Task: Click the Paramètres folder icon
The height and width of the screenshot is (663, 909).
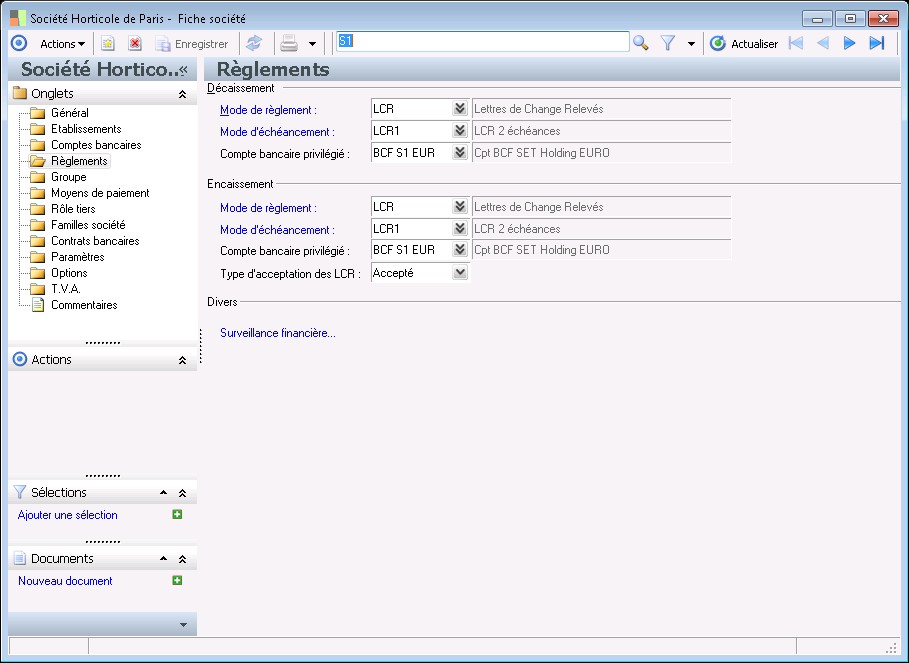Action: 38,257
